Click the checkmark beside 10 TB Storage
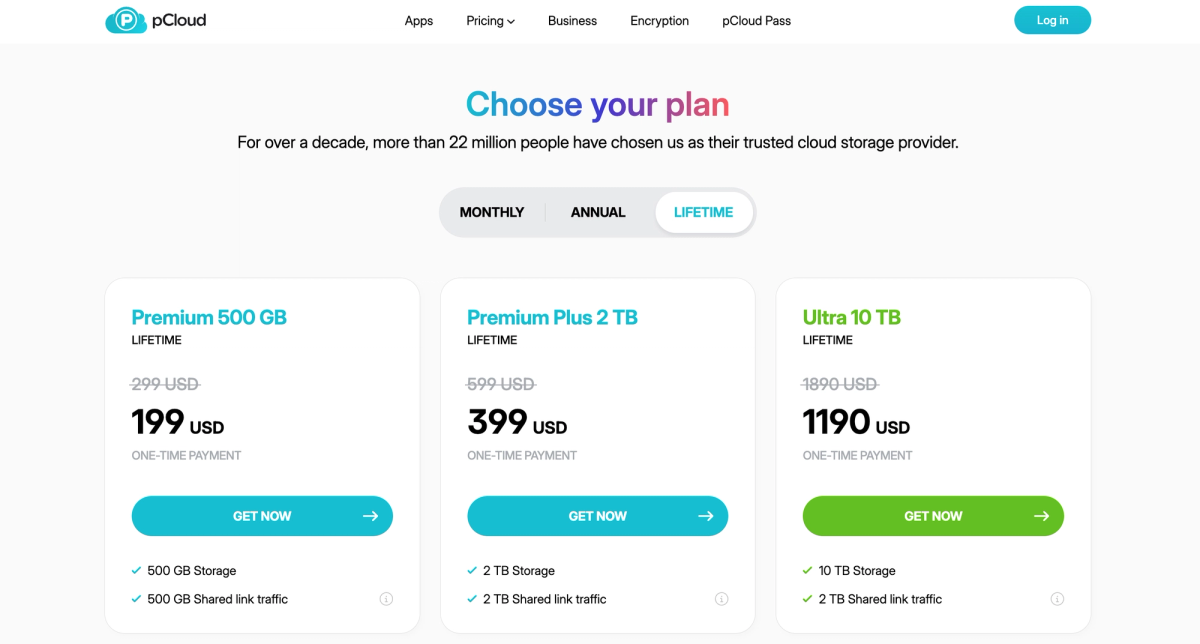The image size is (1200, 644). [x=807, y=570]
